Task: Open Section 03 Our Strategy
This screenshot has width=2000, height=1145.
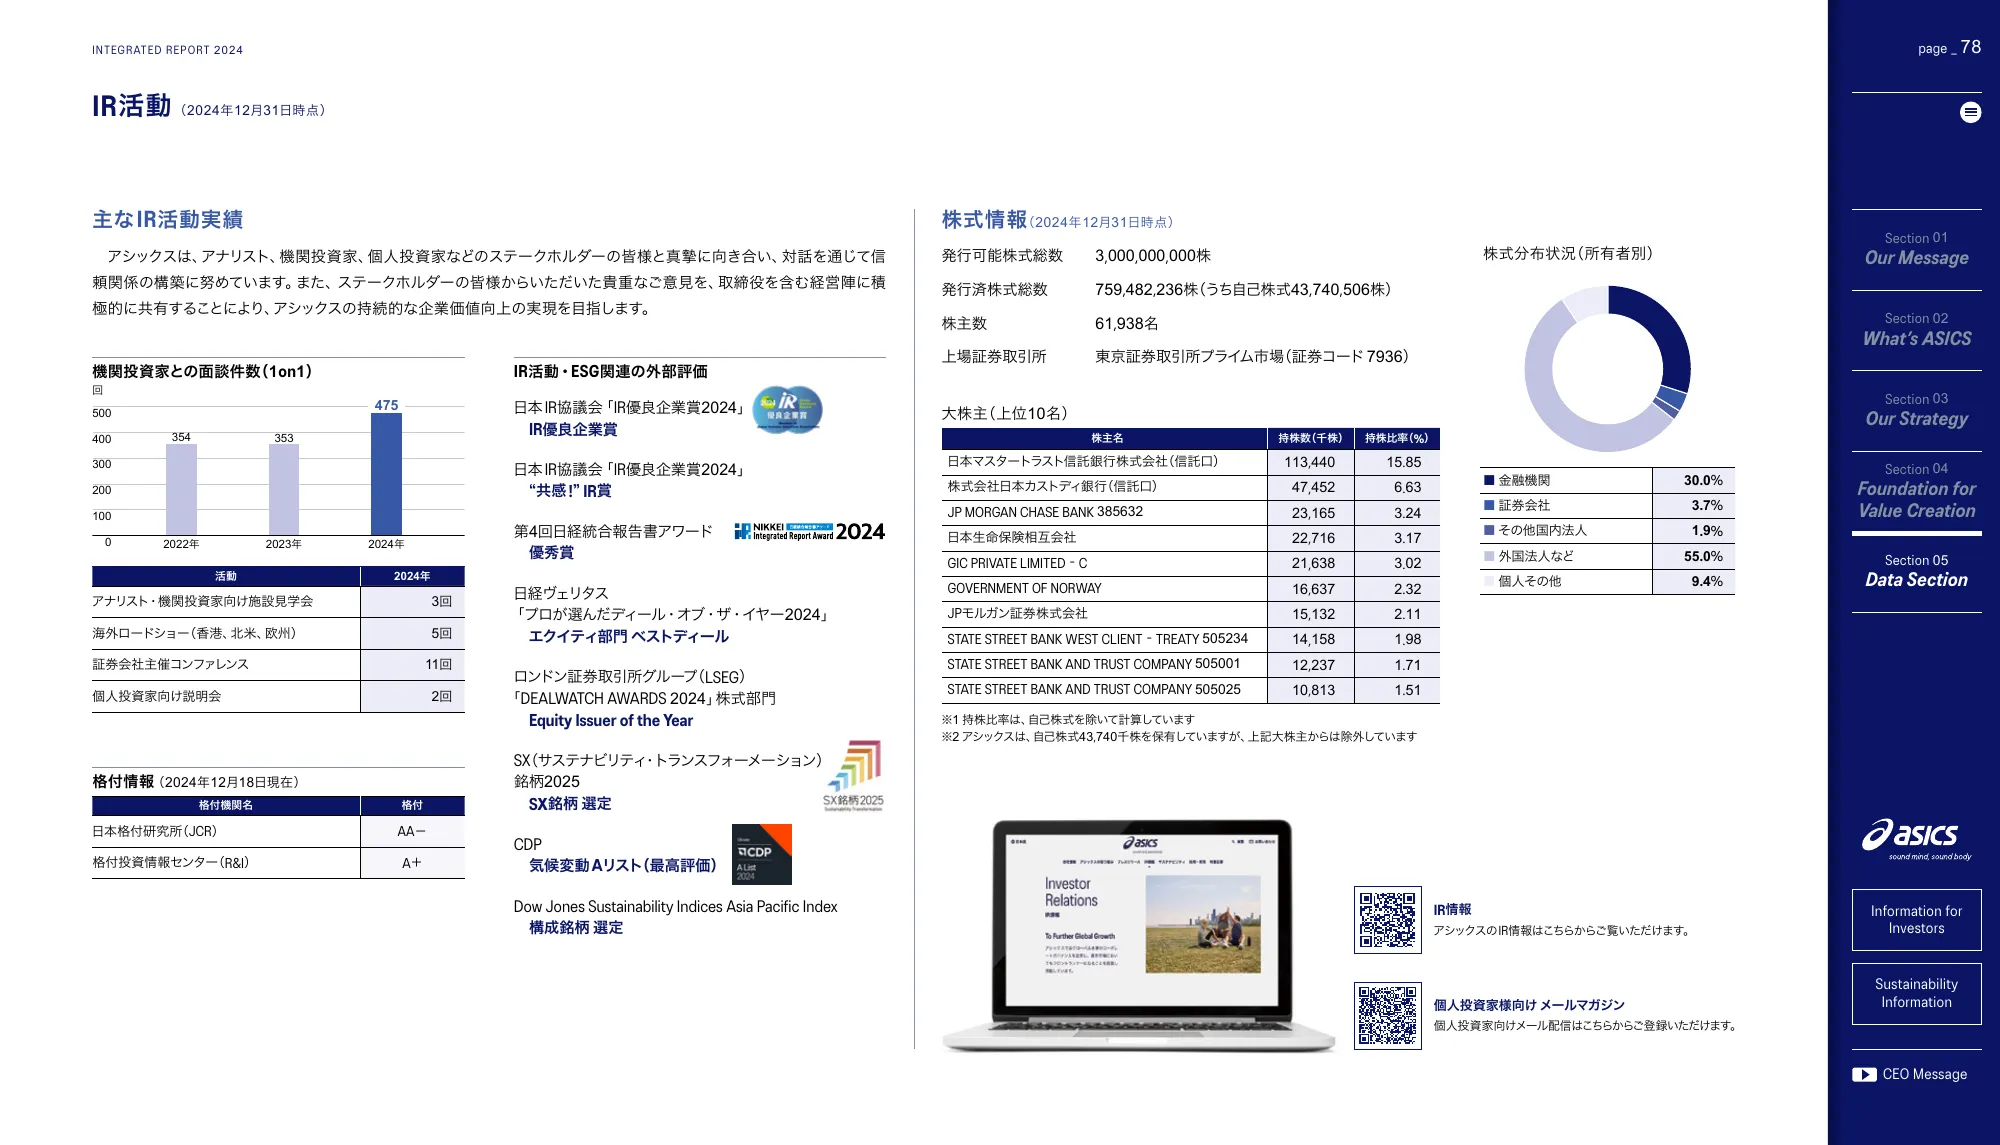Action: 1916,410
